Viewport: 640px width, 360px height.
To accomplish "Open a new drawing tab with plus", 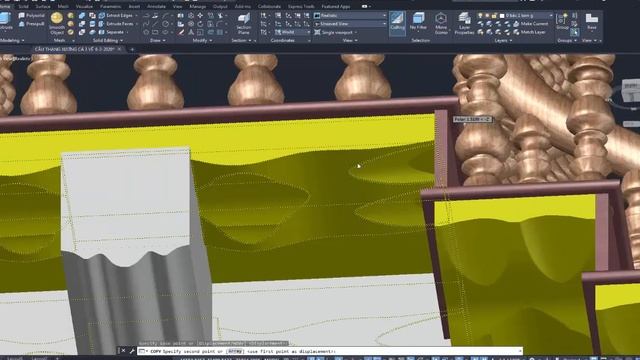I will click(132, 49).
